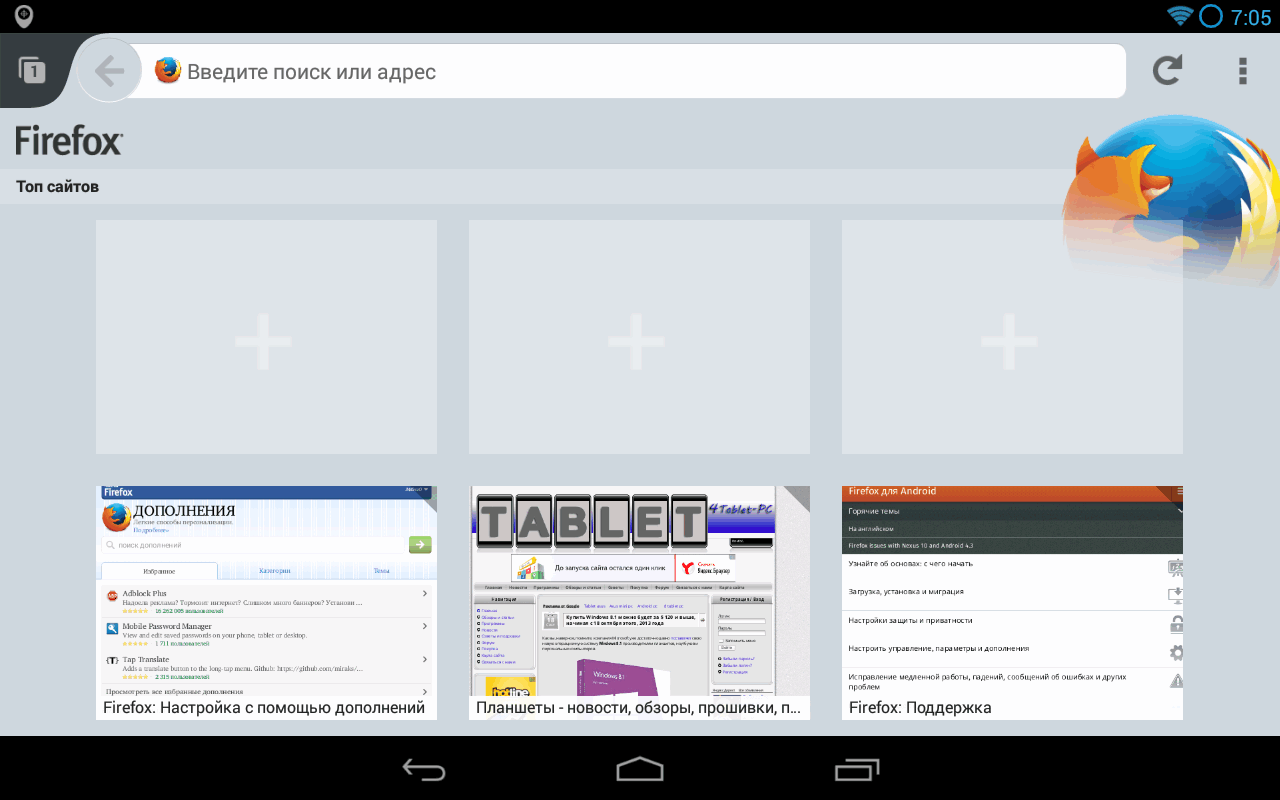Reload the page with refresh icon
This screenshot has height=800, width=1280.
click(1167, 70)
